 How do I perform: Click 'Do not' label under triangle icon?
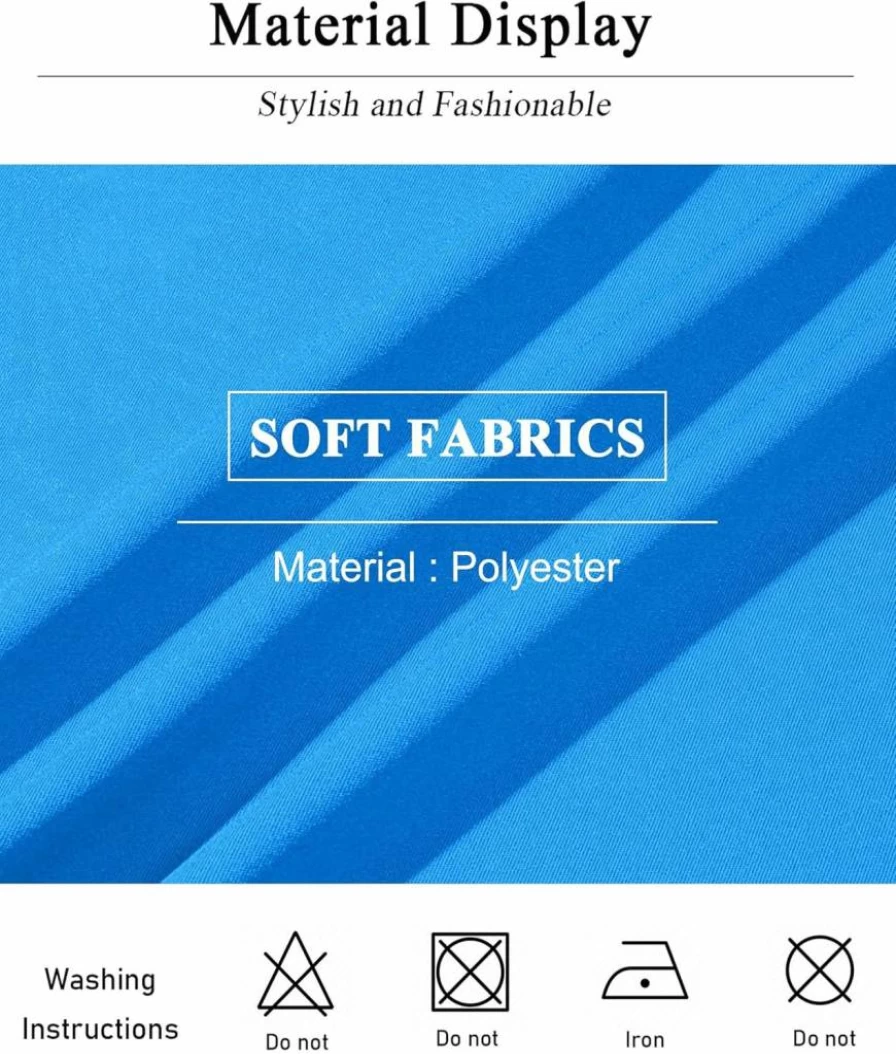pyautogui.click(x=296, y=1042)
